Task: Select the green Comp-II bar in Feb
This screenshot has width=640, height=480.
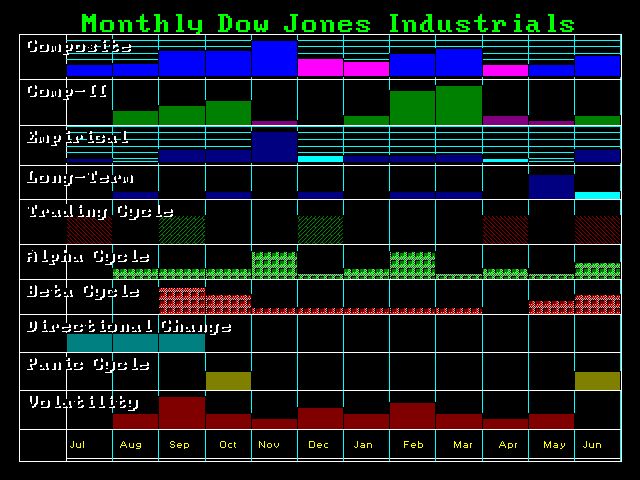Action: pyautogui.click(x=412, y=108)
